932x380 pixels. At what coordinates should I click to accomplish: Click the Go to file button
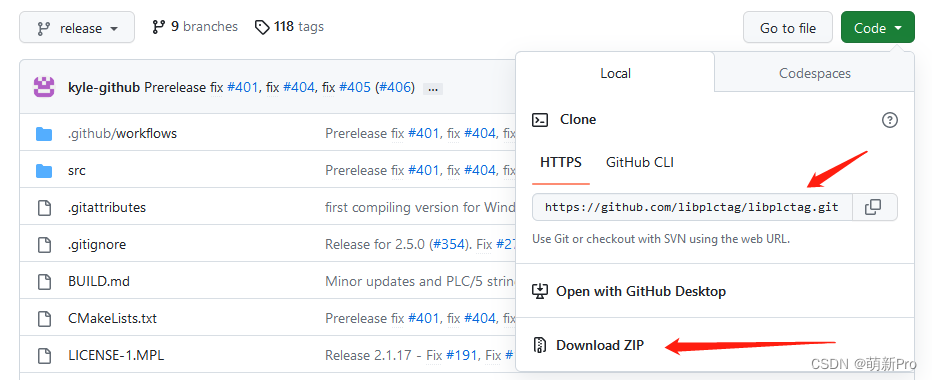tap(788, 28)
